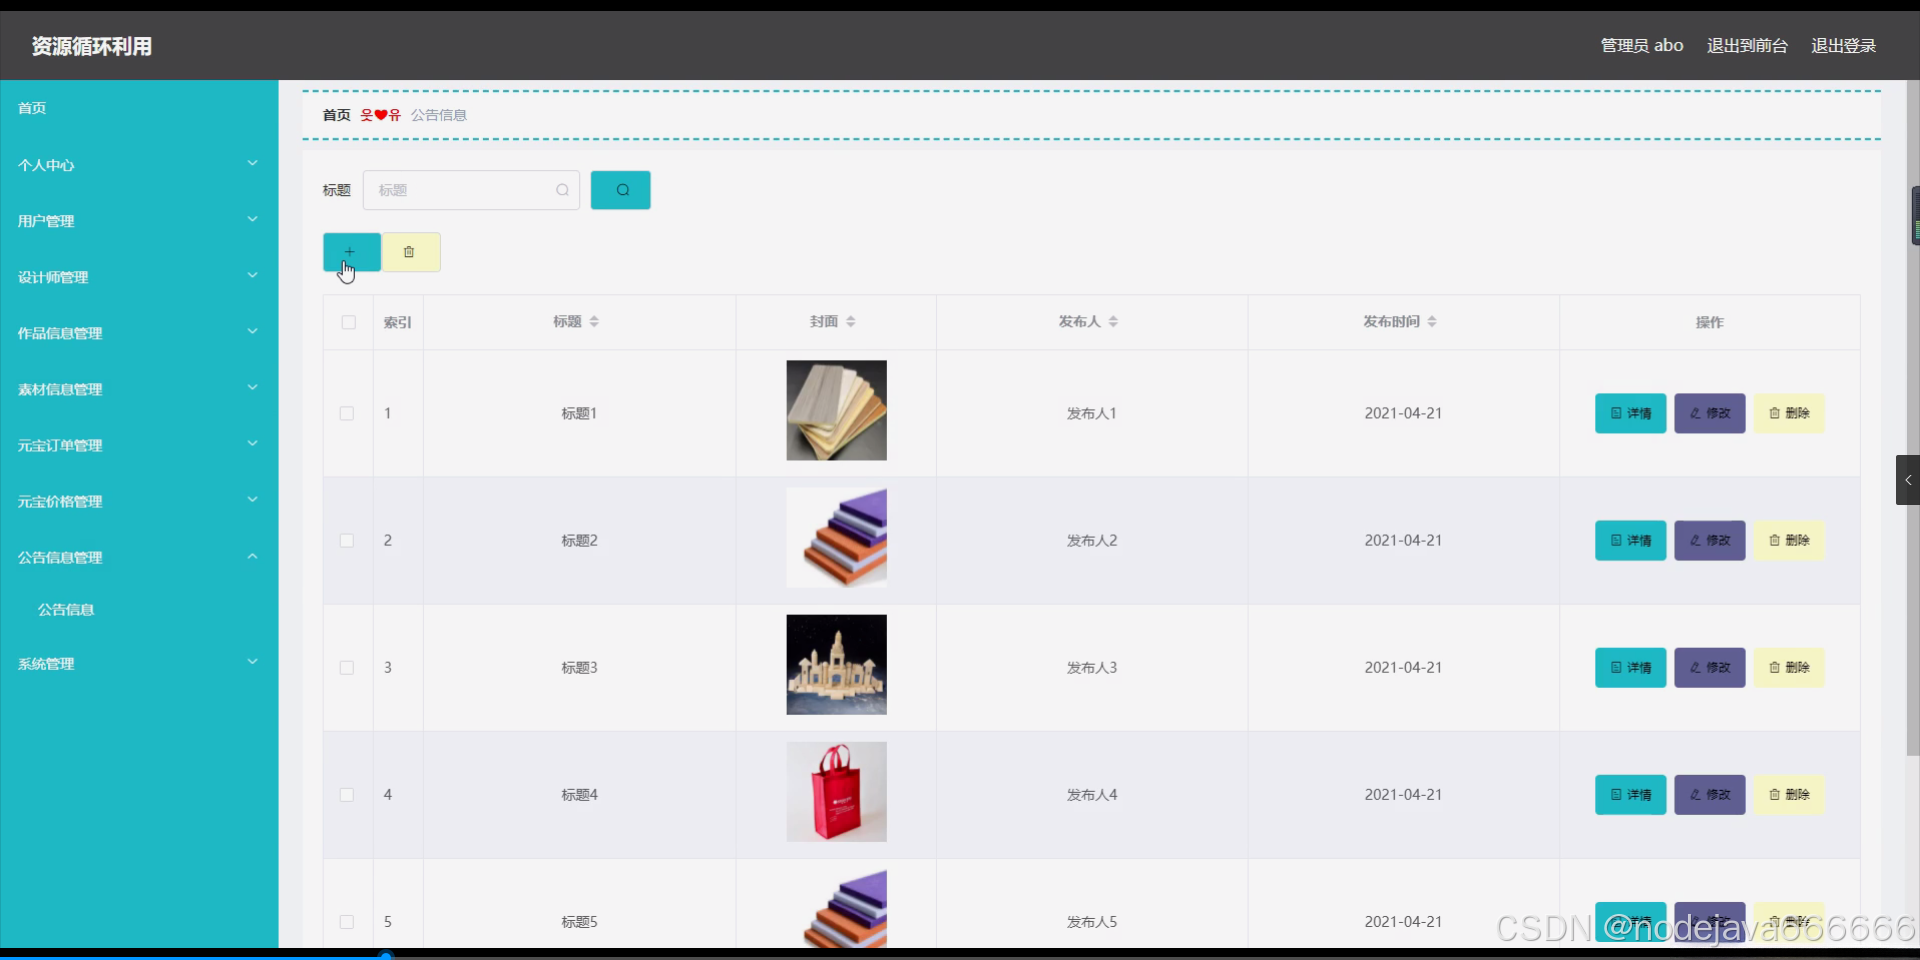Screen dimensions: 1920x960
Task: Click 修改 for row 标题3
Action: pos(1710,667)
